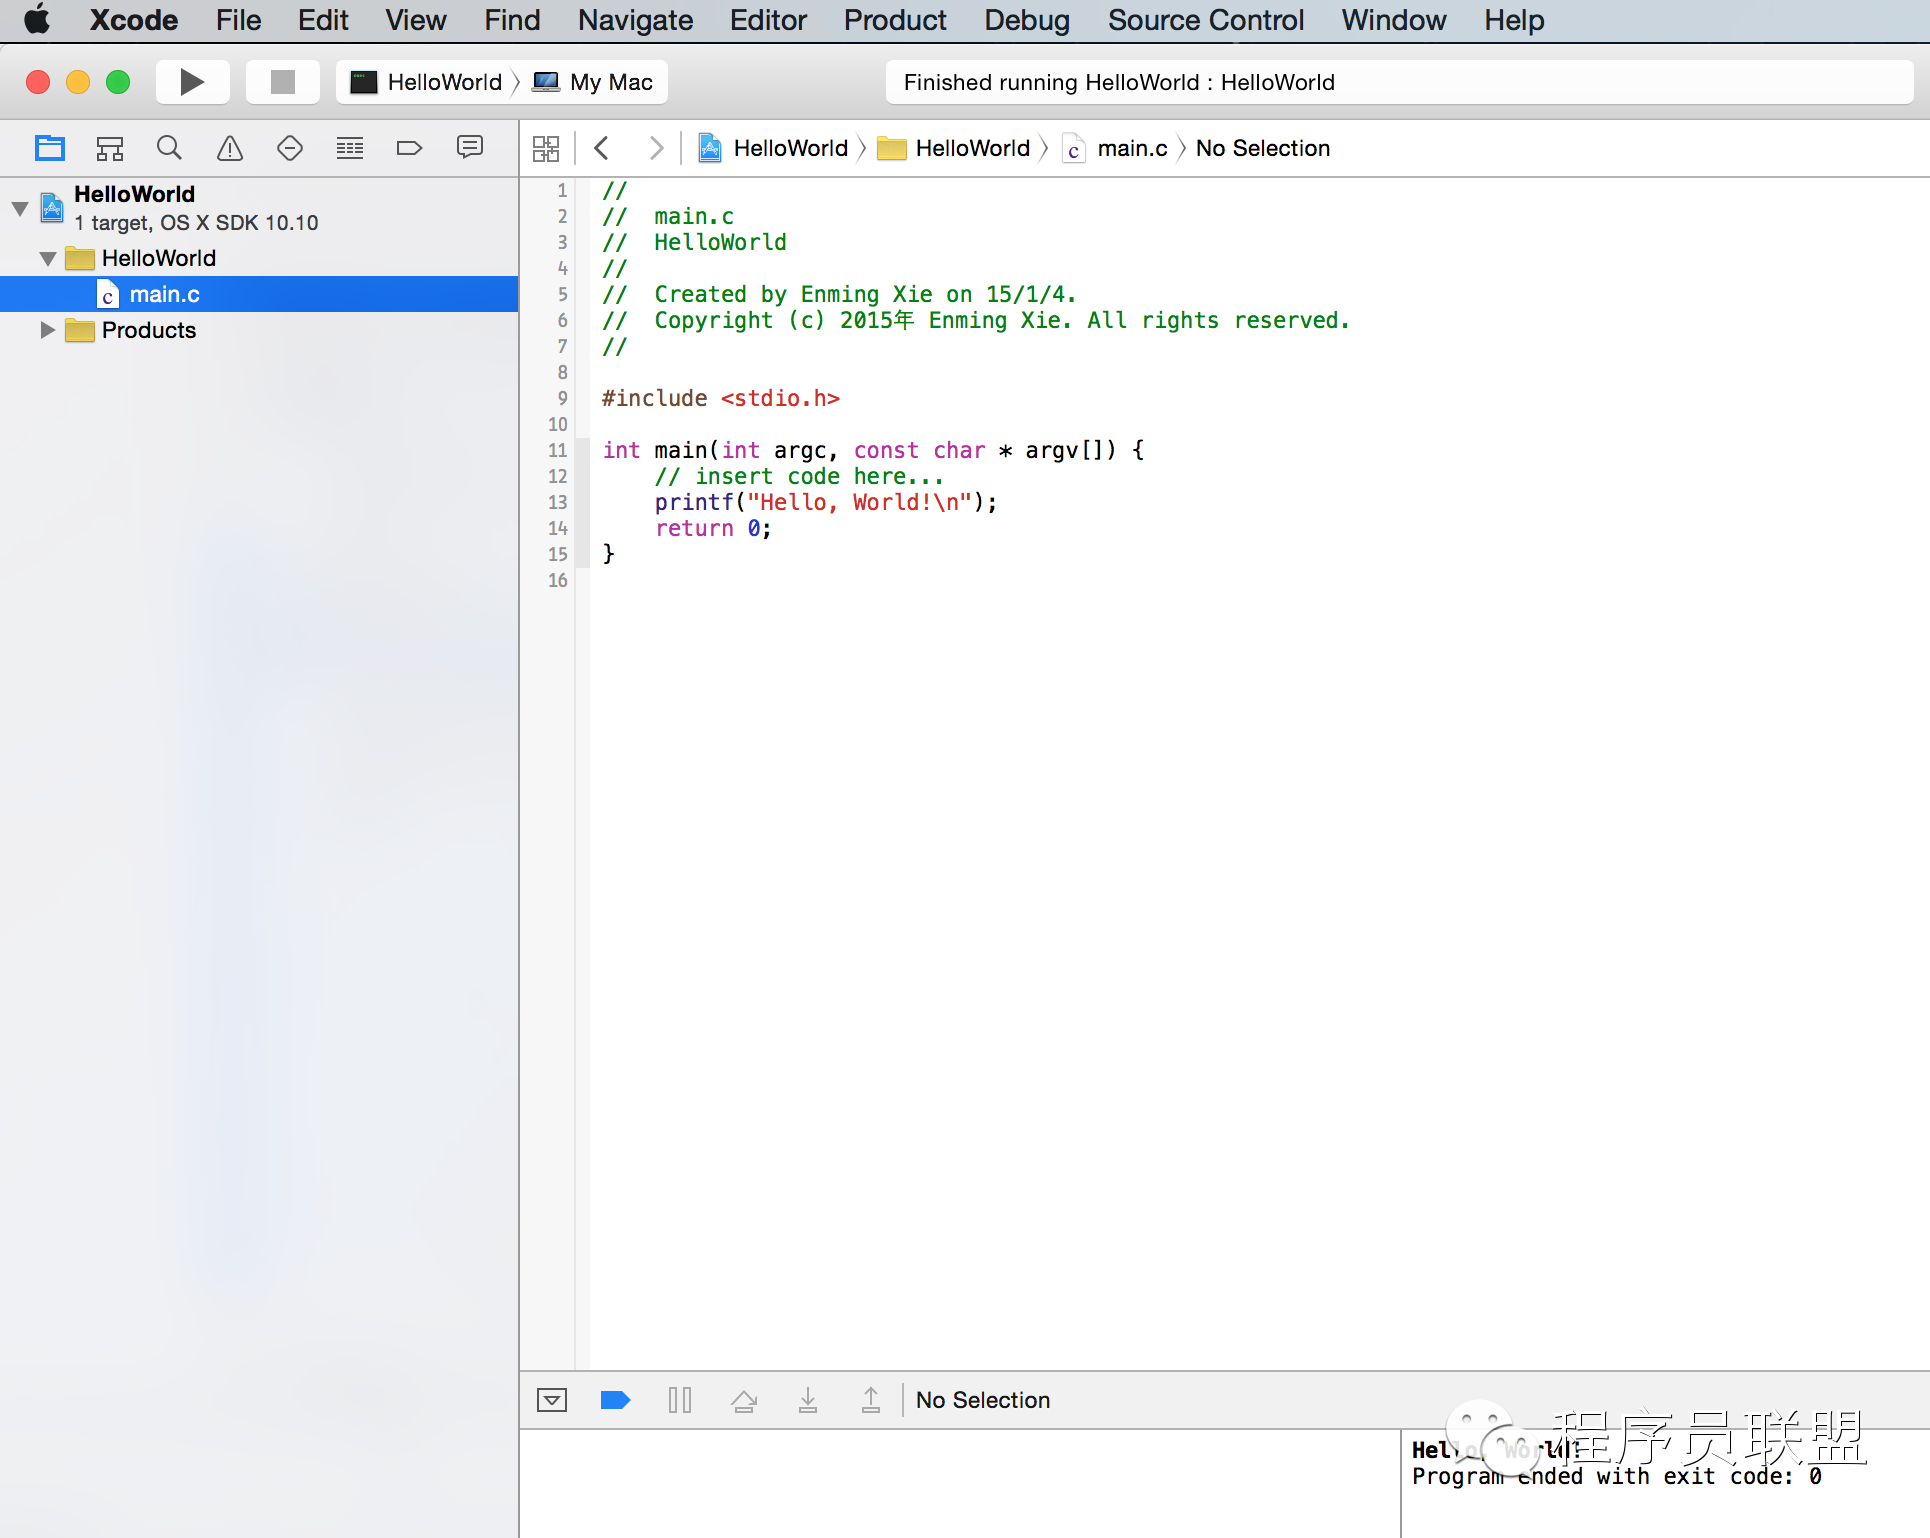Click the Finished running HelloWorld status field

pos(1399,82)
